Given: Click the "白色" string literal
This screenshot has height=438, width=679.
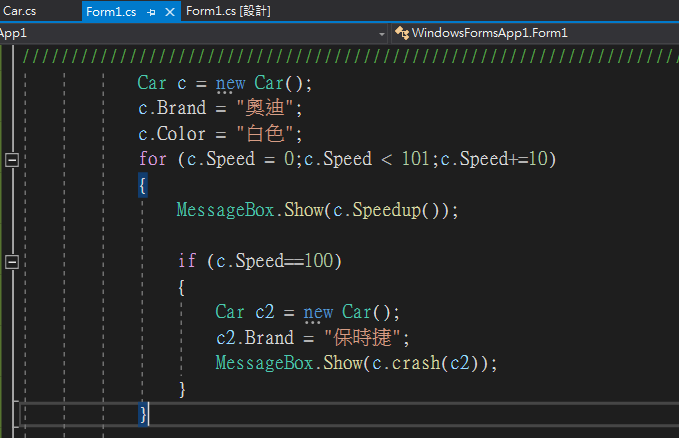Looking at the screenshot, I should coord(265,133).
